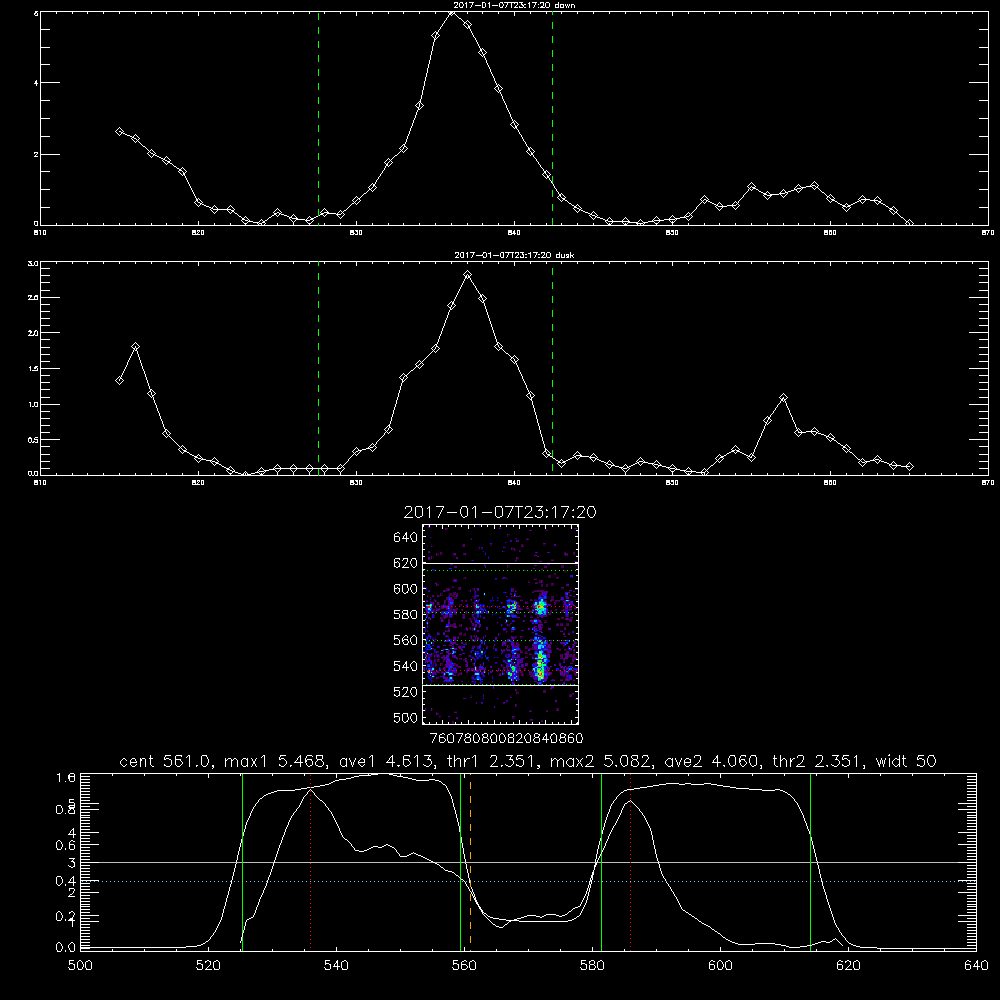1000x1000 pixels.
Task: Click the '580' label on heatmap y-axis
Action: 406,615
